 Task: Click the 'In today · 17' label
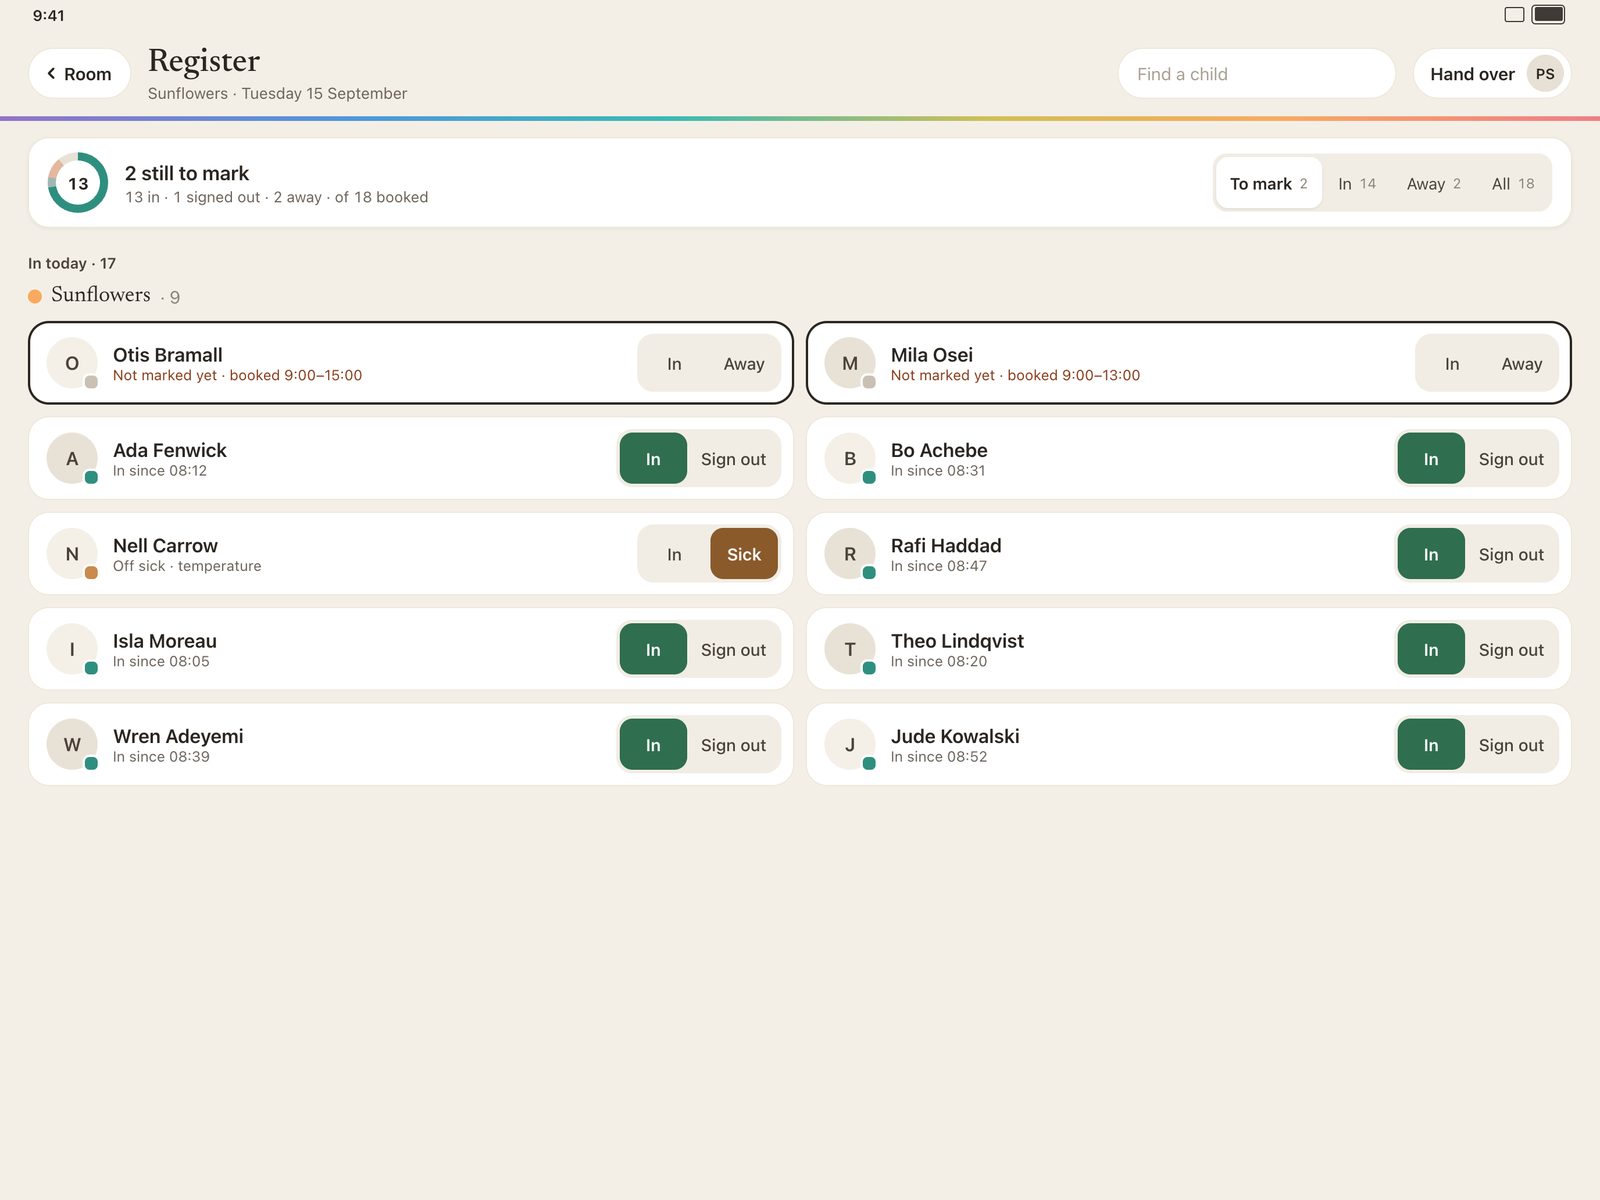(x=72, y=263)
